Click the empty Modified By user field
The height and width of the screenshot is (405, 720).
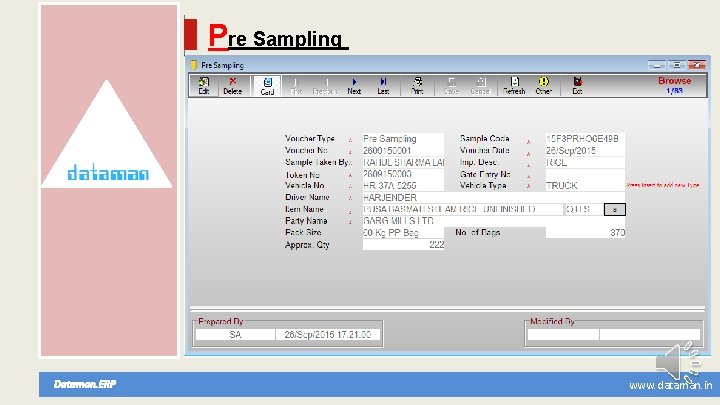[x=563, y=335]
